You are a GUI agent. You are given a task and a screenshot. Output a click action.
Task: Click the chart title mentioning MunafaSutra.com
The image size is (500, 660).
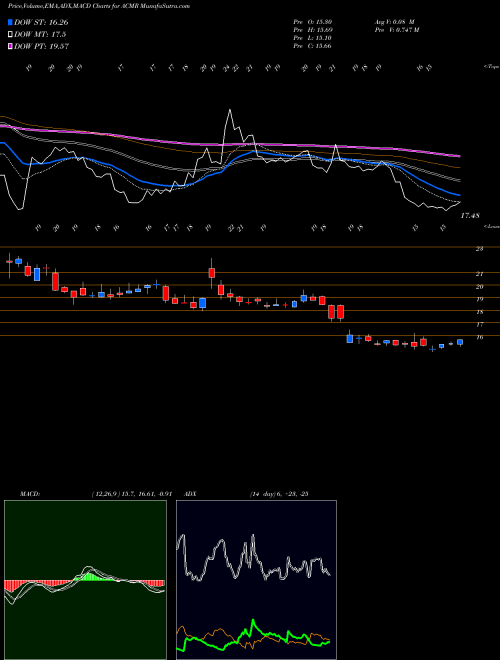coord(98,6)
